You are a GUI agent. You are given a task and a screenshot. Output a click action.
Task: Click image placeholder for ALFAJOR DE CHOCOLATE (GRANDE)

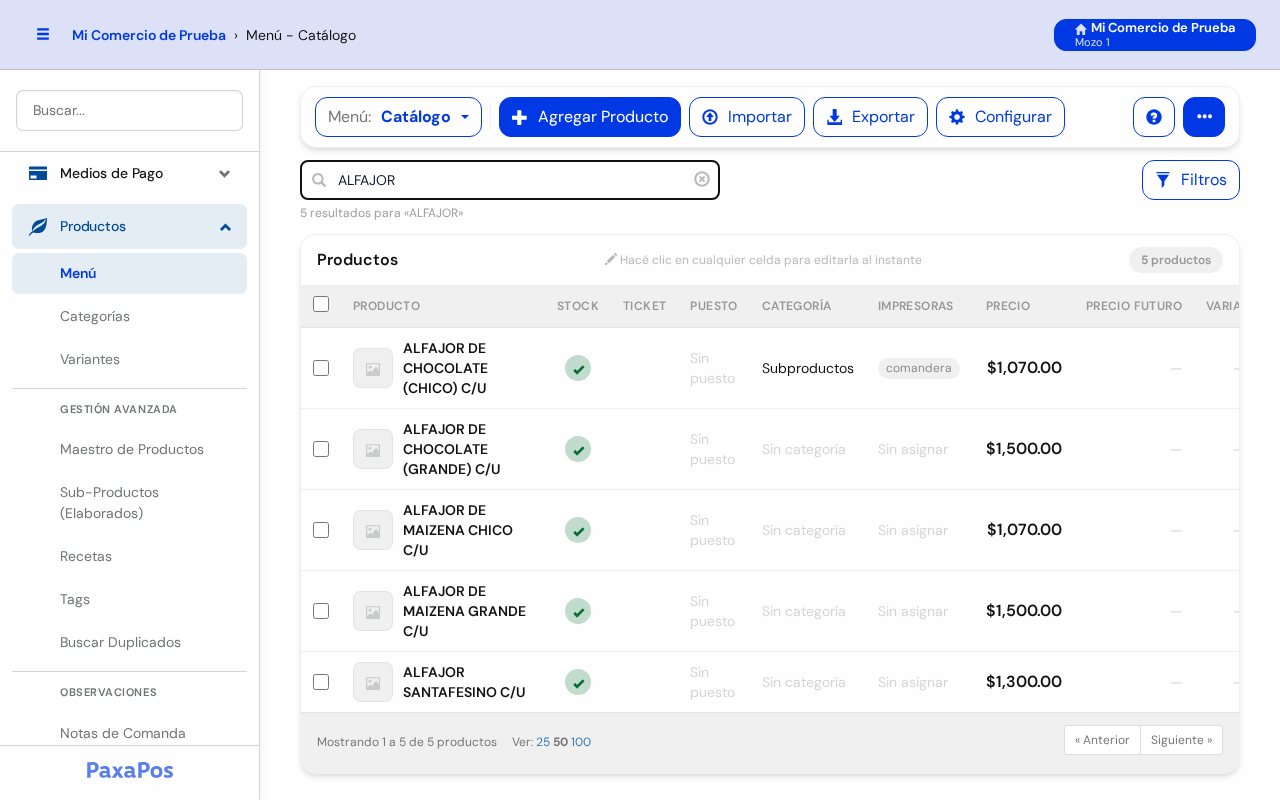pyautogui.click(x=373, y=449)
